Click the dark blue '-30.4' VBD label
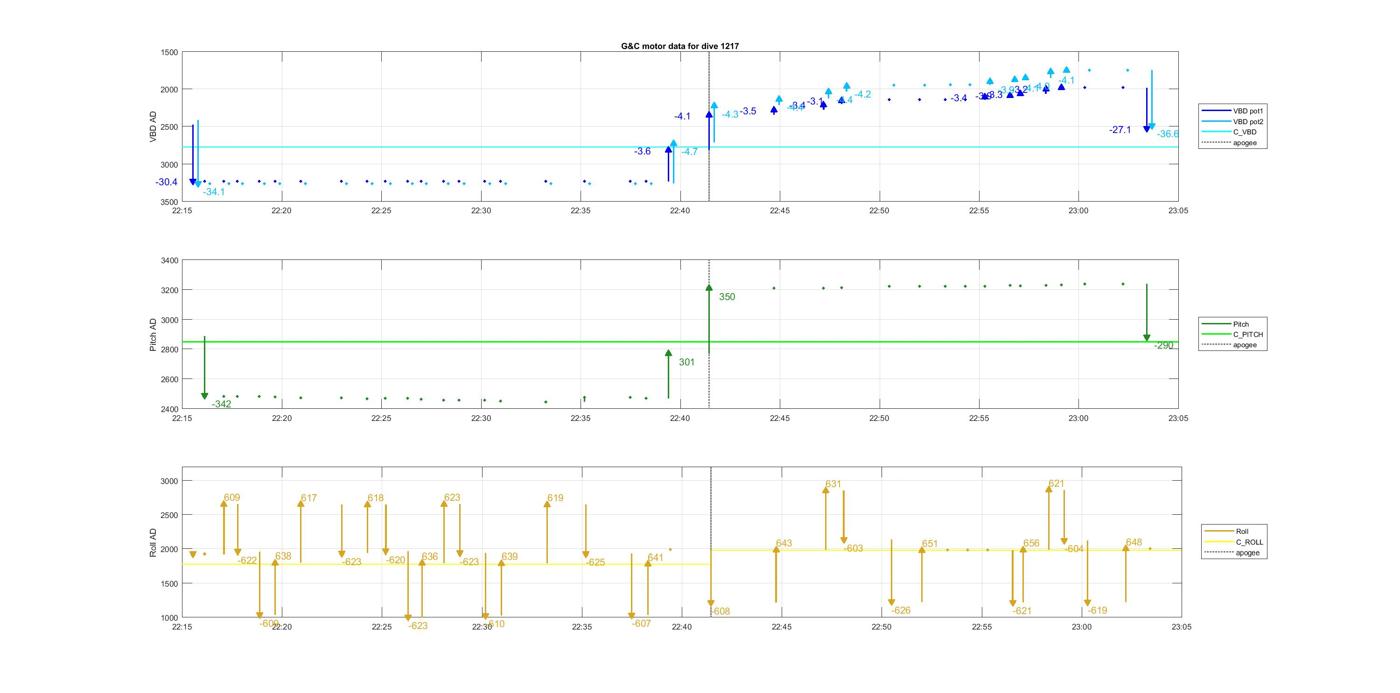1400x693 pixels. point(166,182)
